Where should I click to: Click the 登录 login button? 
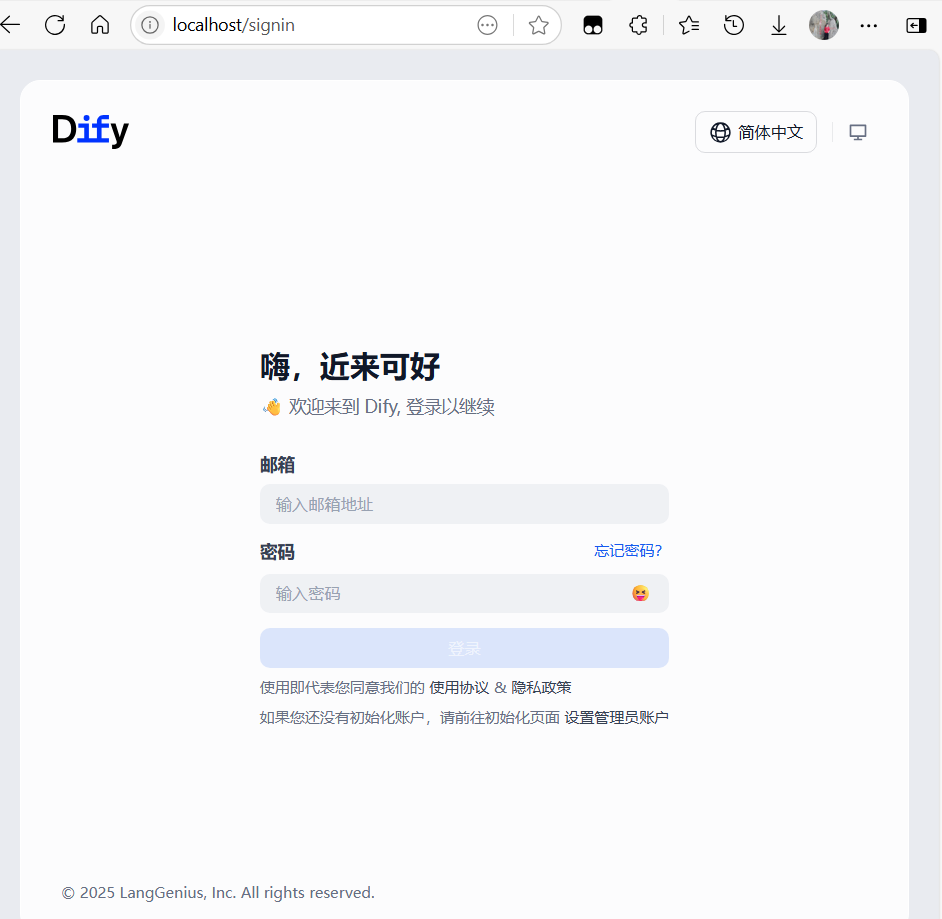coord(464,648)
